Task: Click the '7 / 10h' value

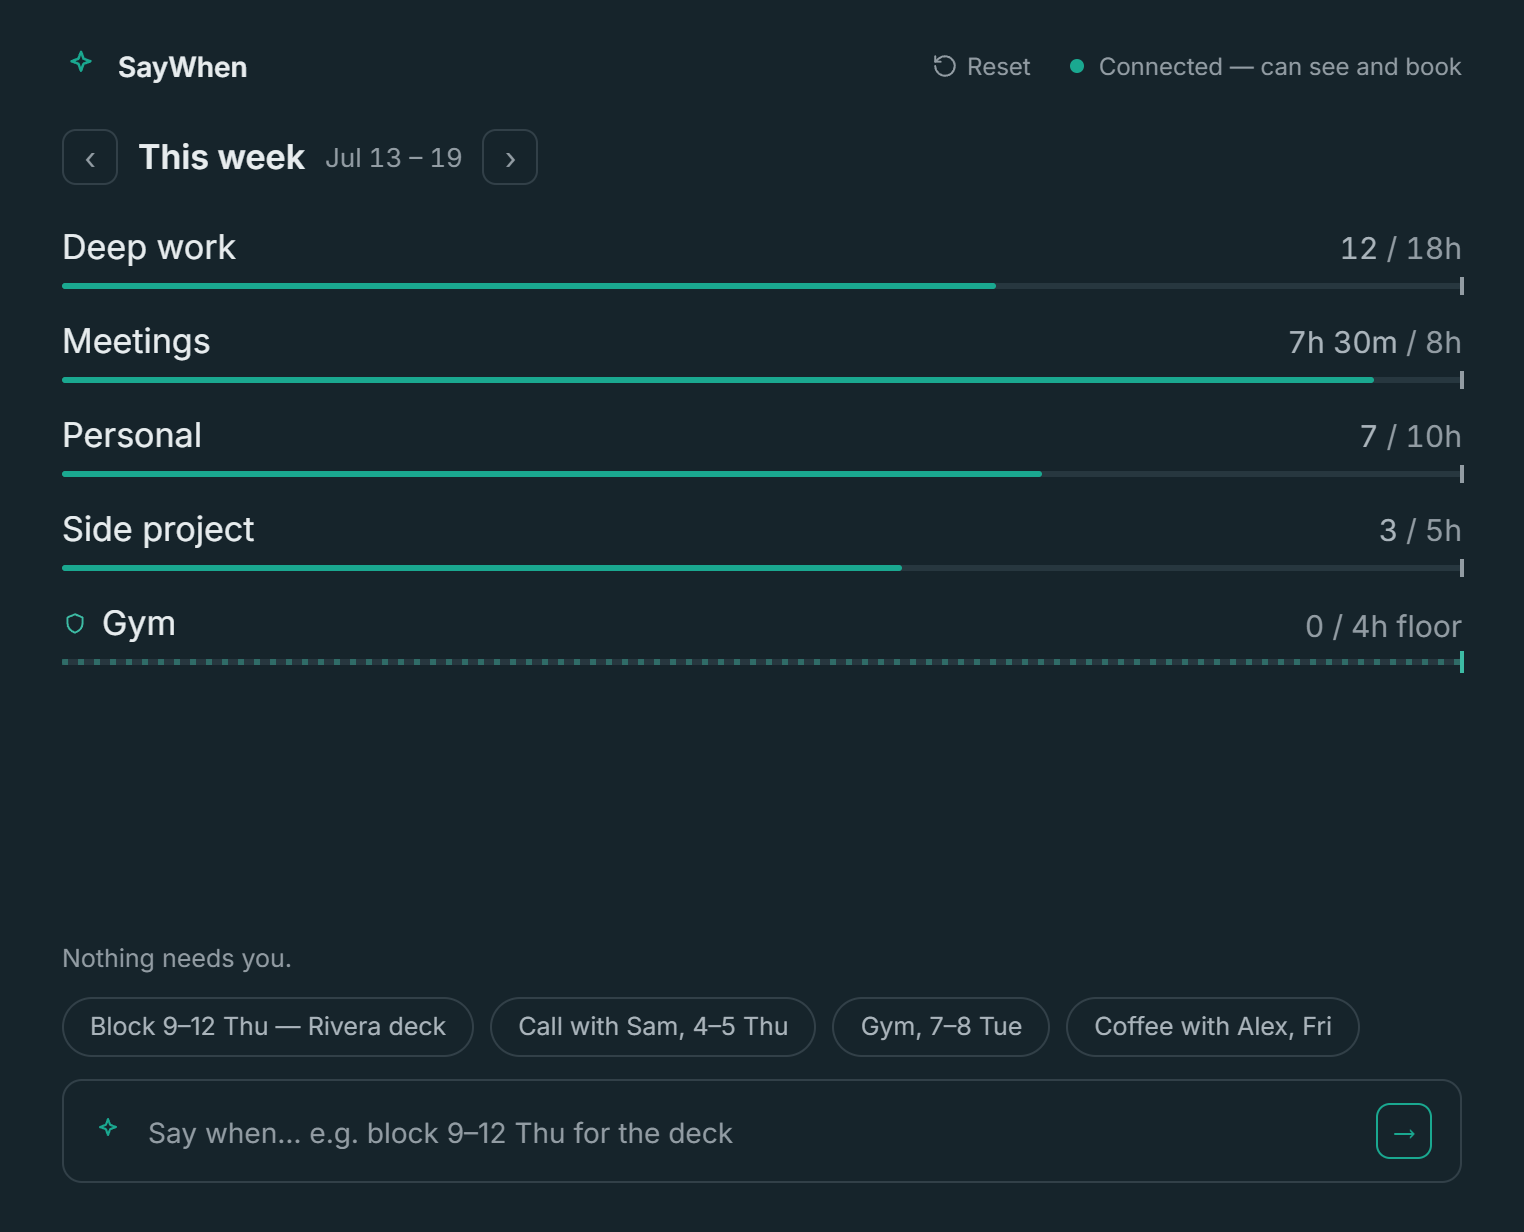Action: tap(1410, 437)
